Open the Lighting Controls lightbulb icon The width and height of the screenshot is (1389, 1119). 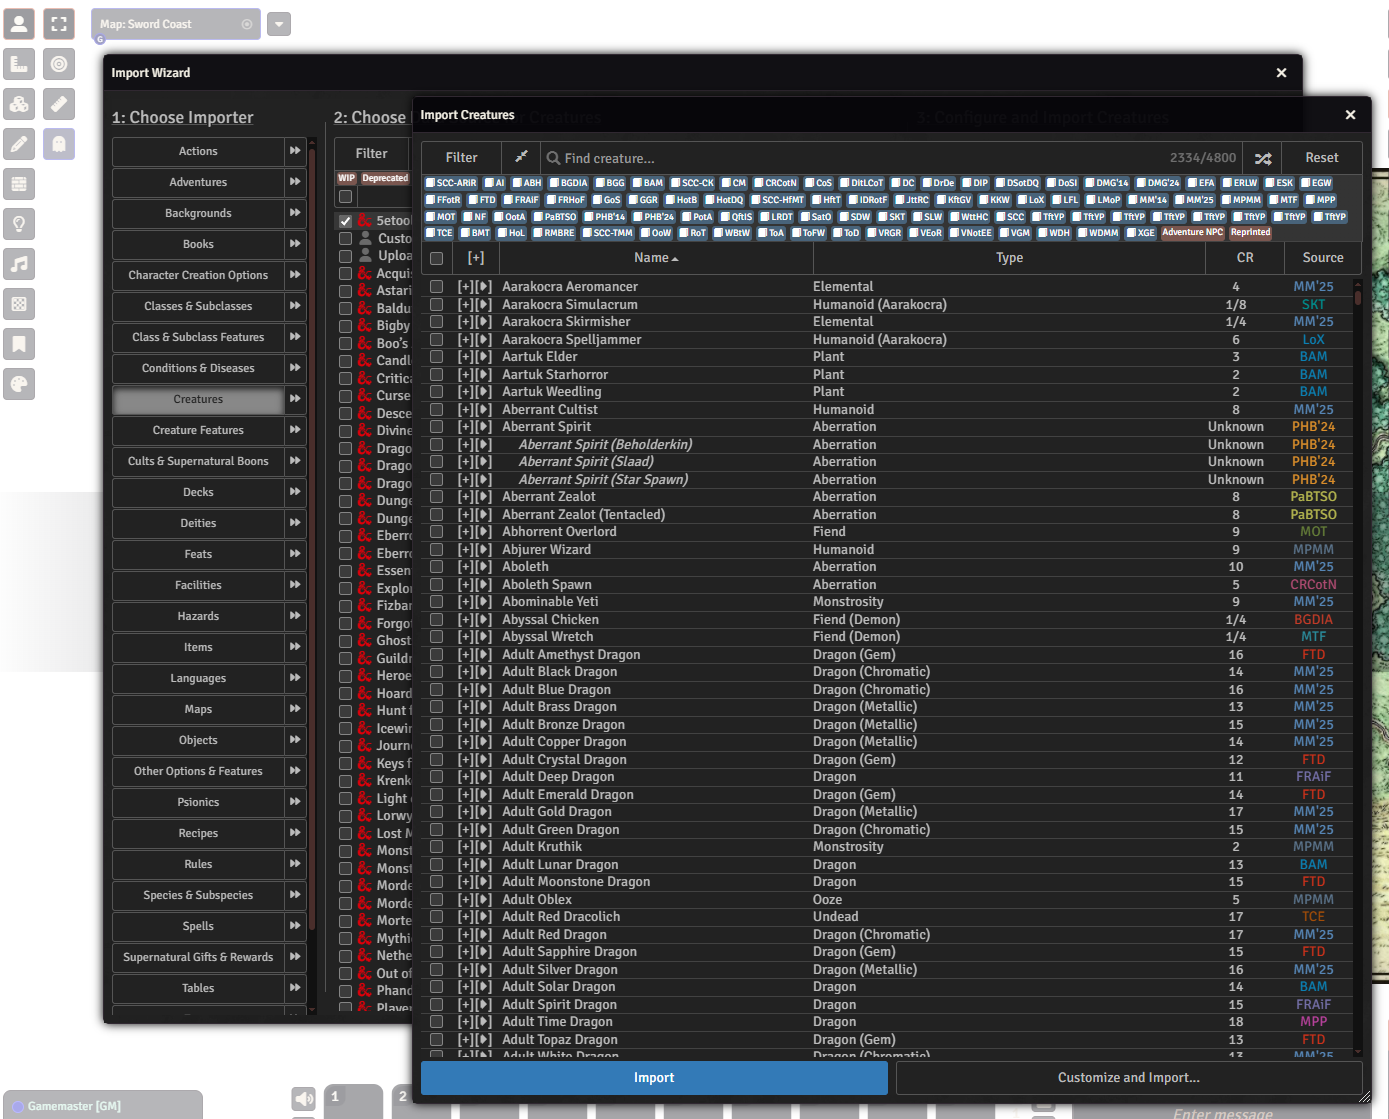pyautogui.click(x=19, y=224)
